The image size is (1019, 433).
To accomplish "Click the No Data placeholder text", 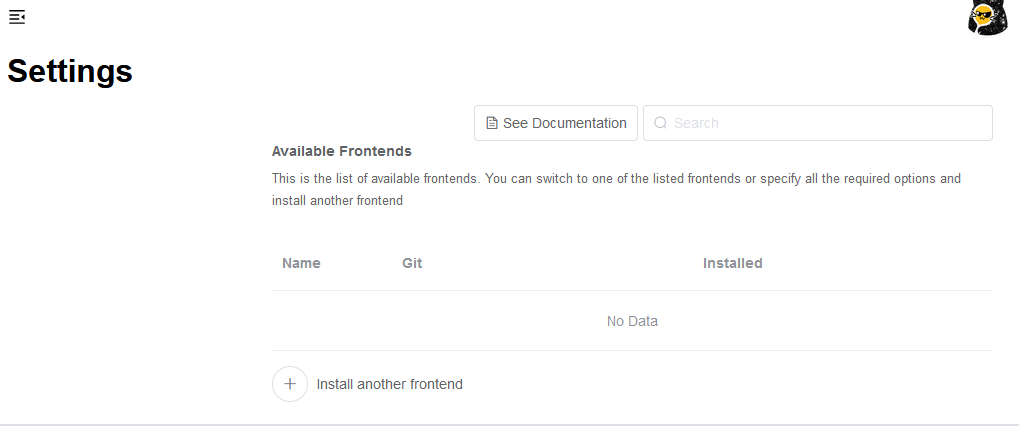I will tap(632, 321).
